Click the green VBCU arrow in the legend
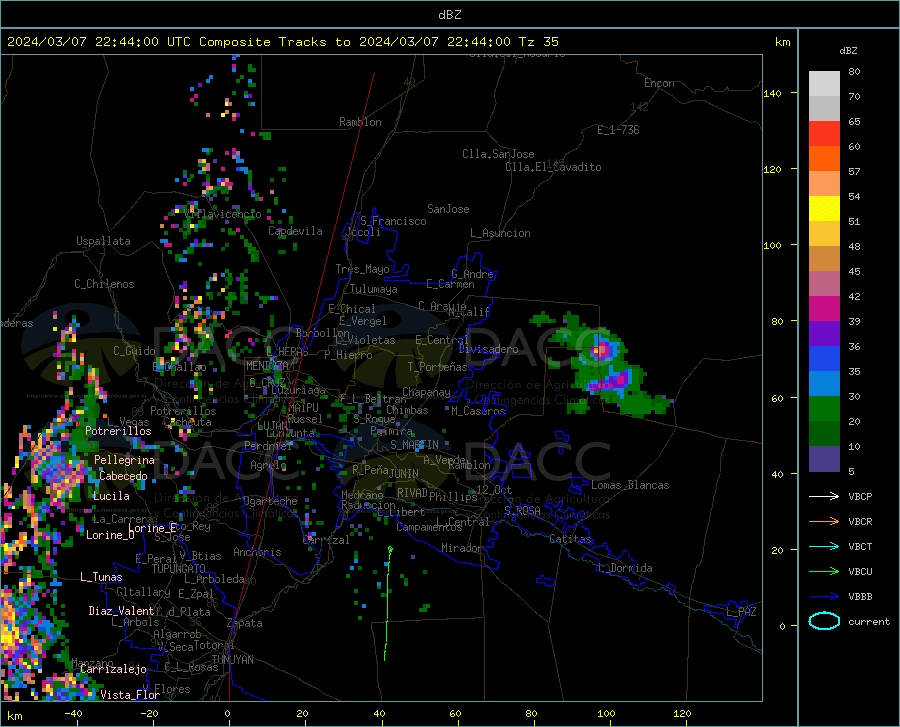This screenshot has height=727, width=900. coord(824,572)
